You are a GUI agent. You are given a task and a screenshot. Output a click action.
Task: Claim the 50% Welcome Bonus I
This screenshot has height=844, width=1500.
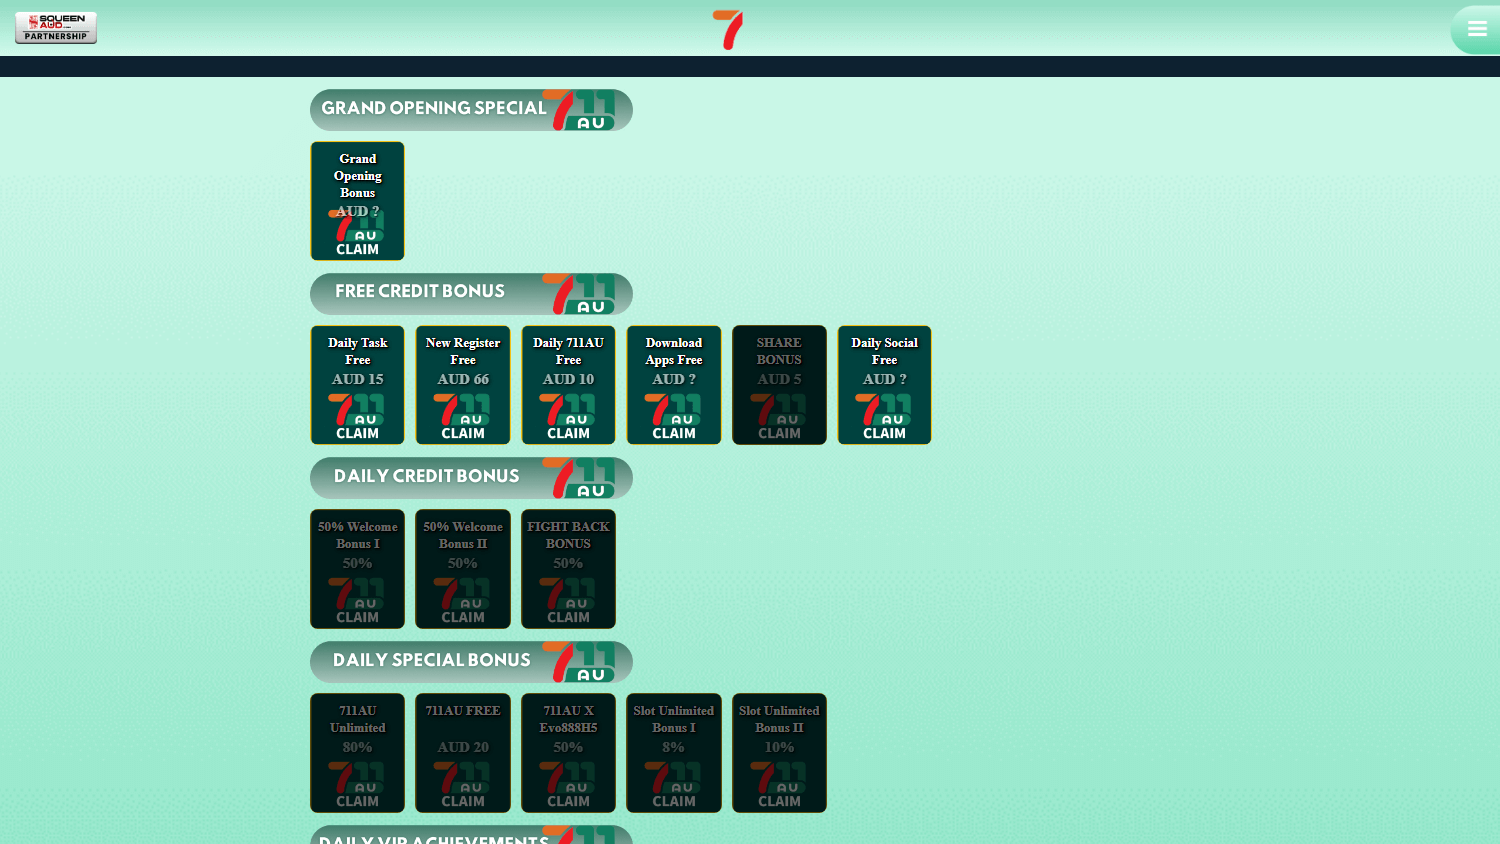(357, 618)
